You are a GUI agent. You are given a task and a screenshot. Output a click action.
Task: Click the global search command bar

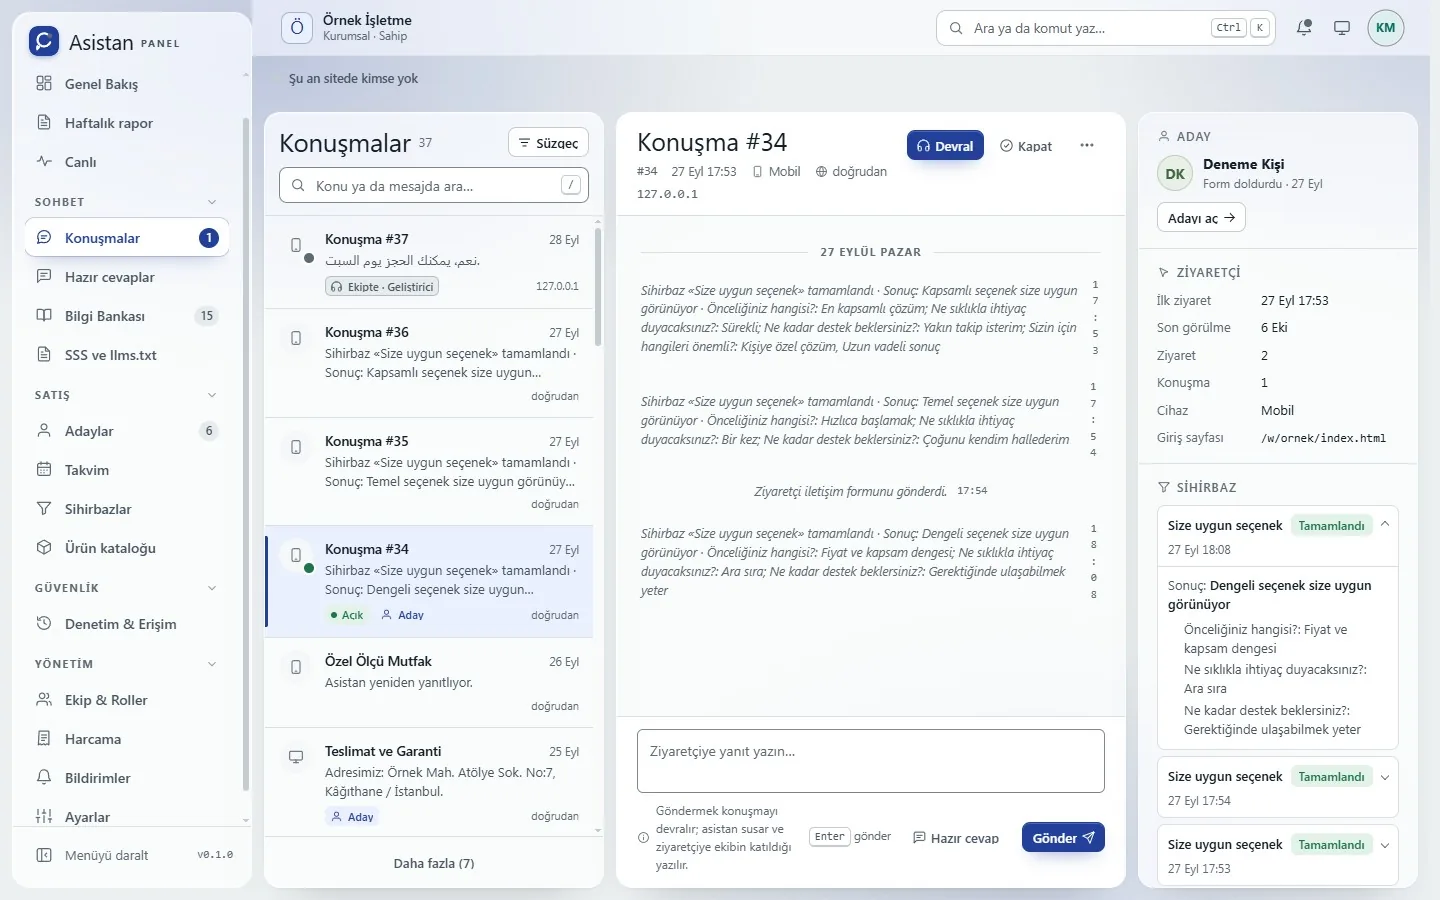pos(1108,28)
